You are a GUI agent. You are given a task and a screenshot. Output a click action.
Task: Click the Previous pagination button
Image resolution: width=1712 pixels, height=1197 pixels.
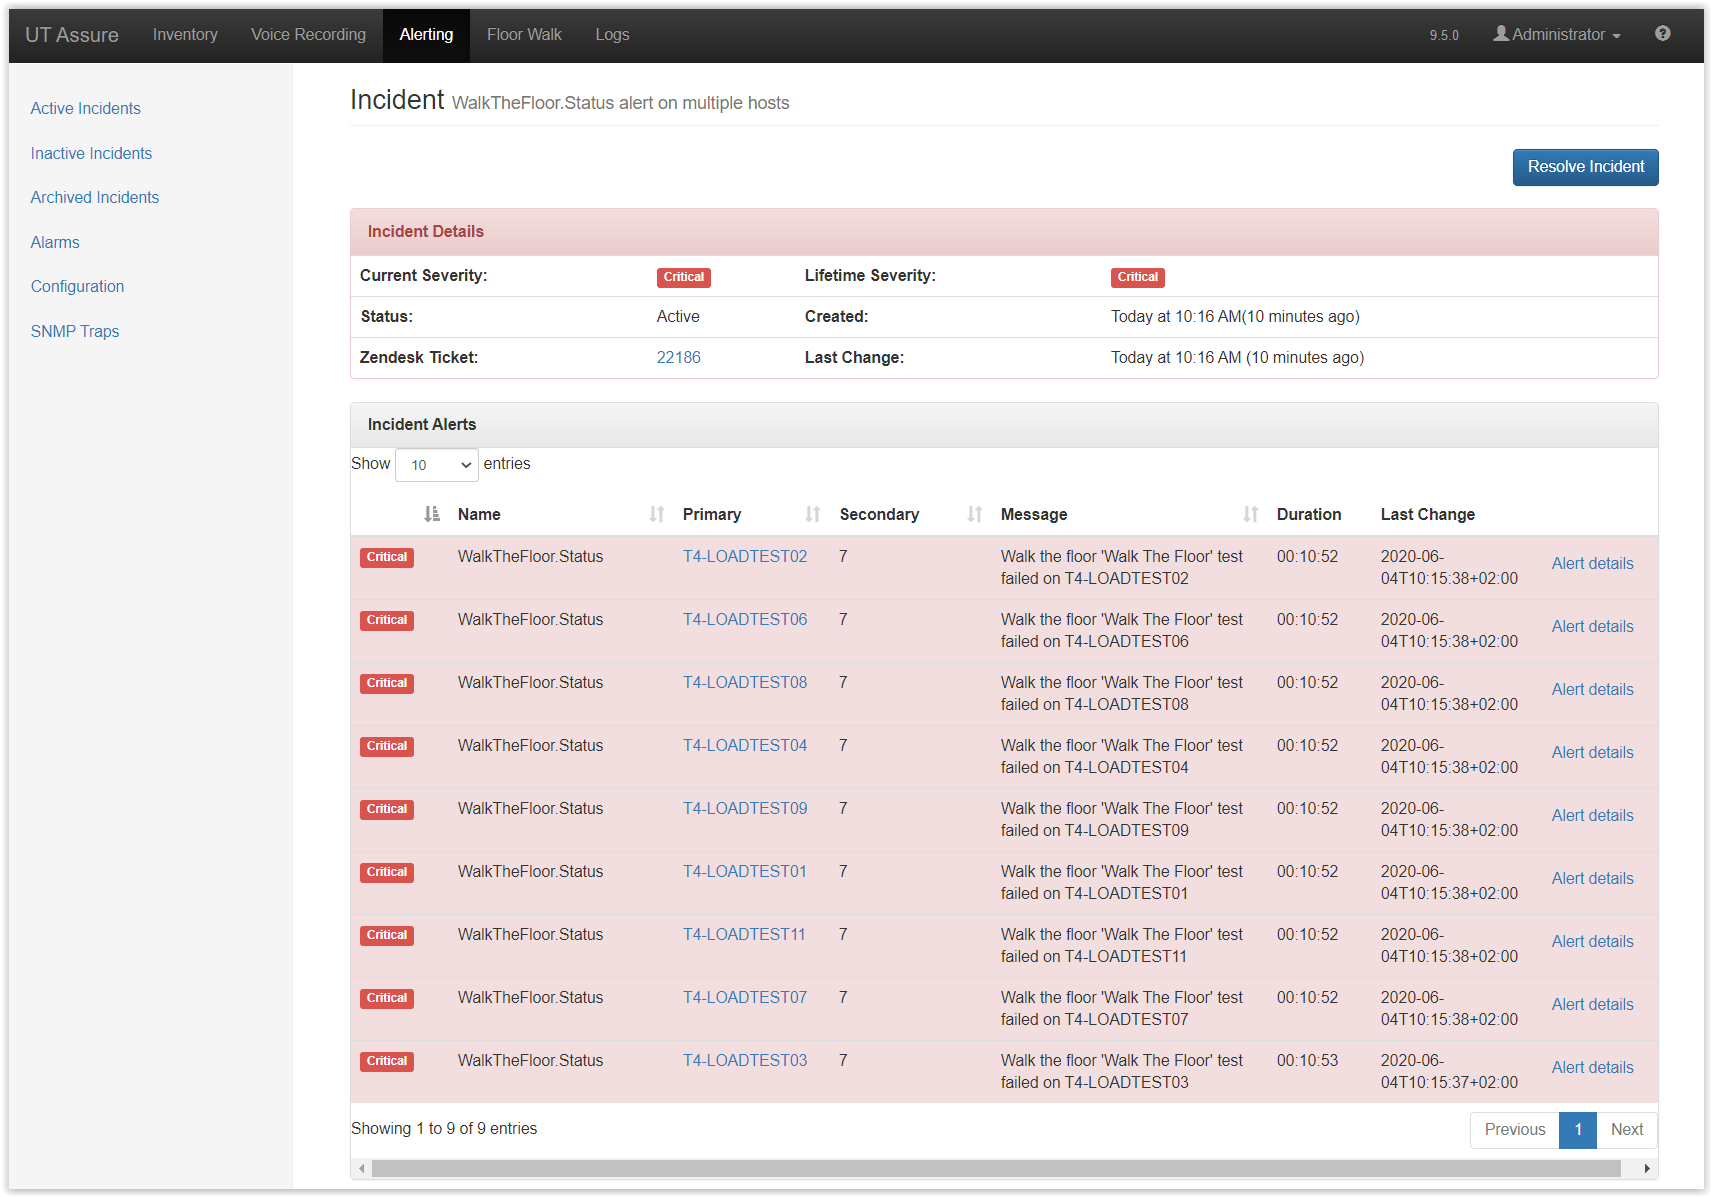(1515, 1129)
